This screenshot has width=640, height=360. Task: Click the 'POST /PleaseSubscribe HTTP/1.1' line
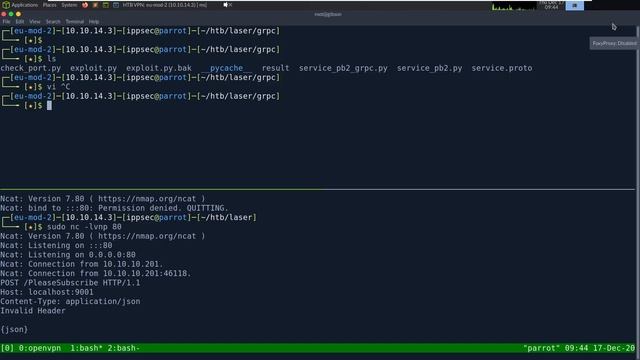pos(70,283)
